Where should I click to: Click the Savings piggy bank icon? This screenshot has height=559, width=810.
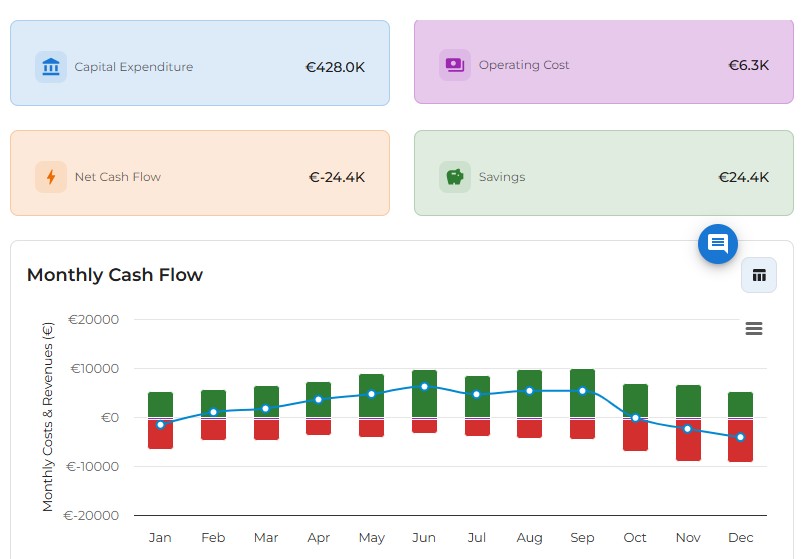pyautogui.click(x=454, y=177)
